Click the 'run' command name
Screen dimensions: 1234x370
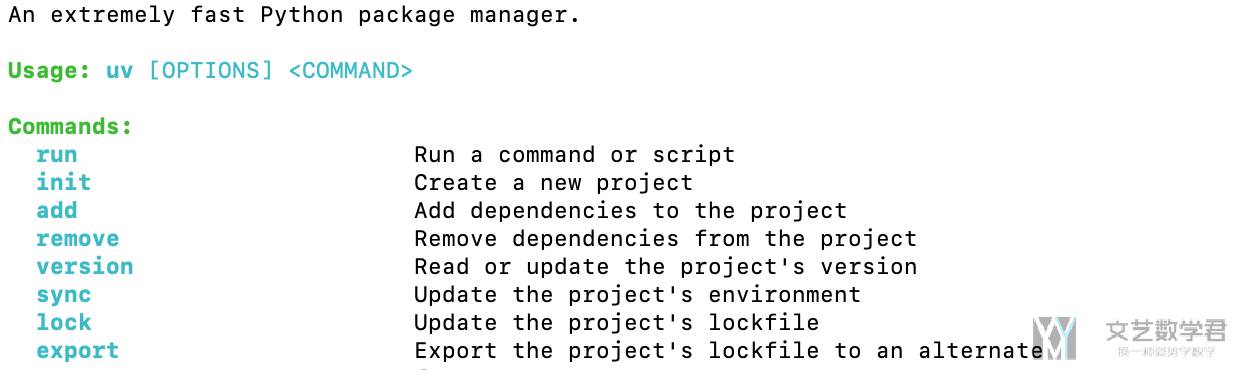click(x=57, y=155)
